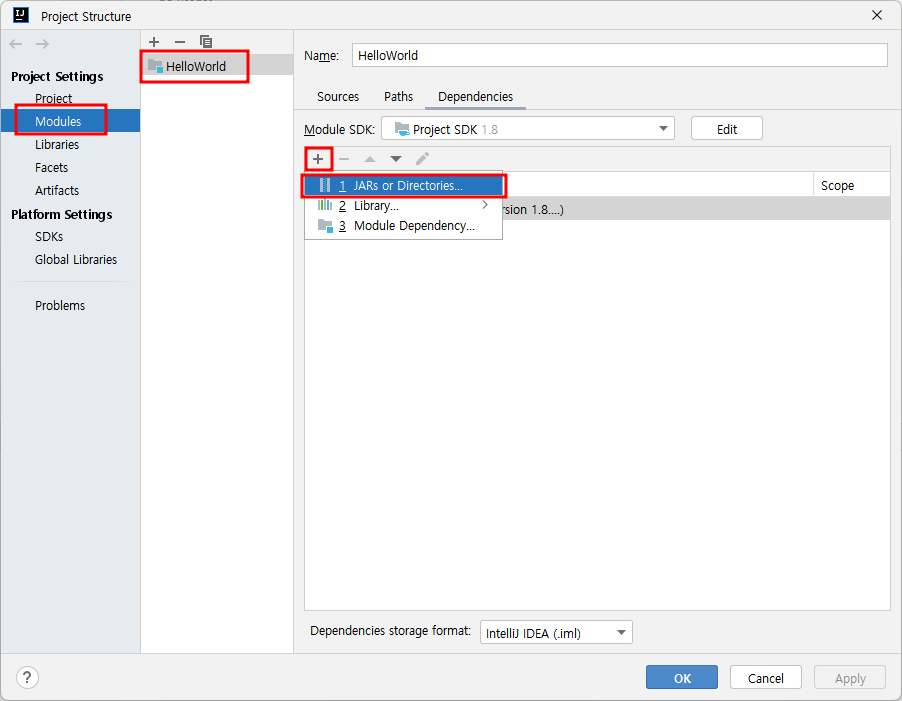The height and width of the screenshot is (701, 902).
Task: Expand the Library submenu arrow
Action: [x=485, y=205]
